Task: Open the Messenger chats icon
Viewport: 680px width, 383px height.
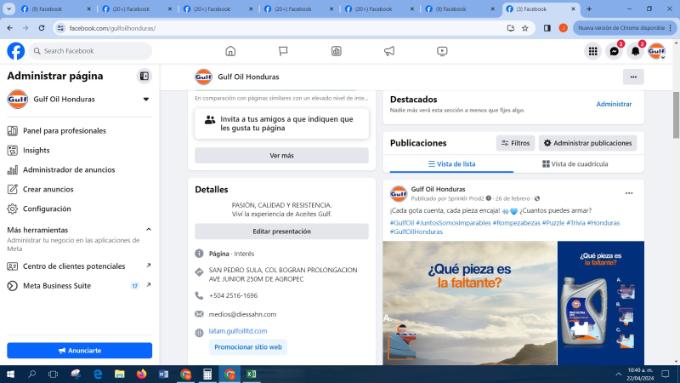Action: click(614, 51)
